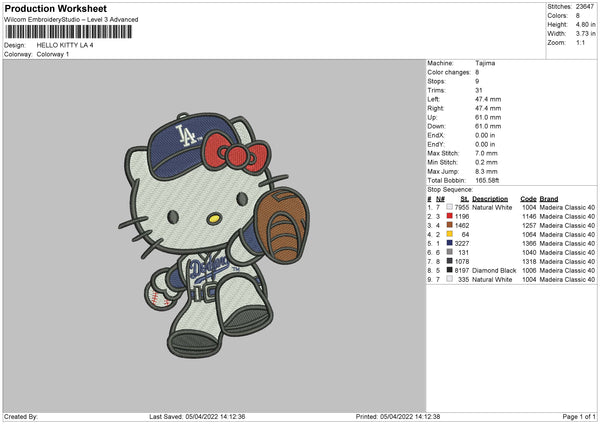Click the 'Stop Sequence:' heading

point(450,190)
